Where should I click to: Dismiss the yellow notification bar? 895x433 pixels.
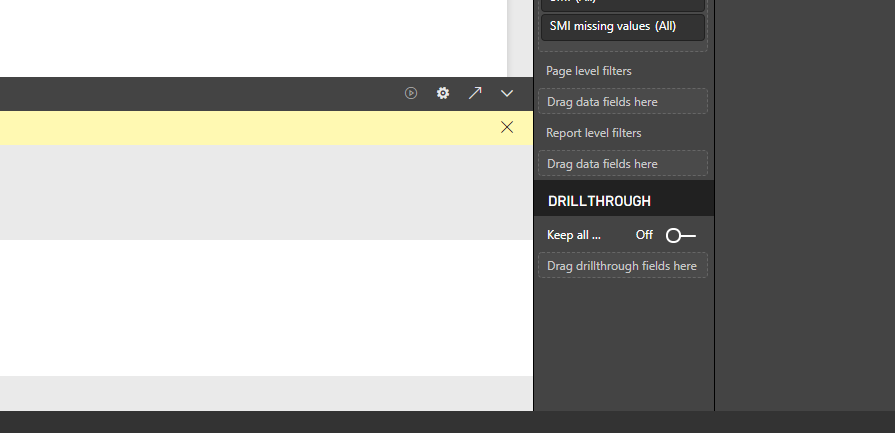(x=507, y=127)
